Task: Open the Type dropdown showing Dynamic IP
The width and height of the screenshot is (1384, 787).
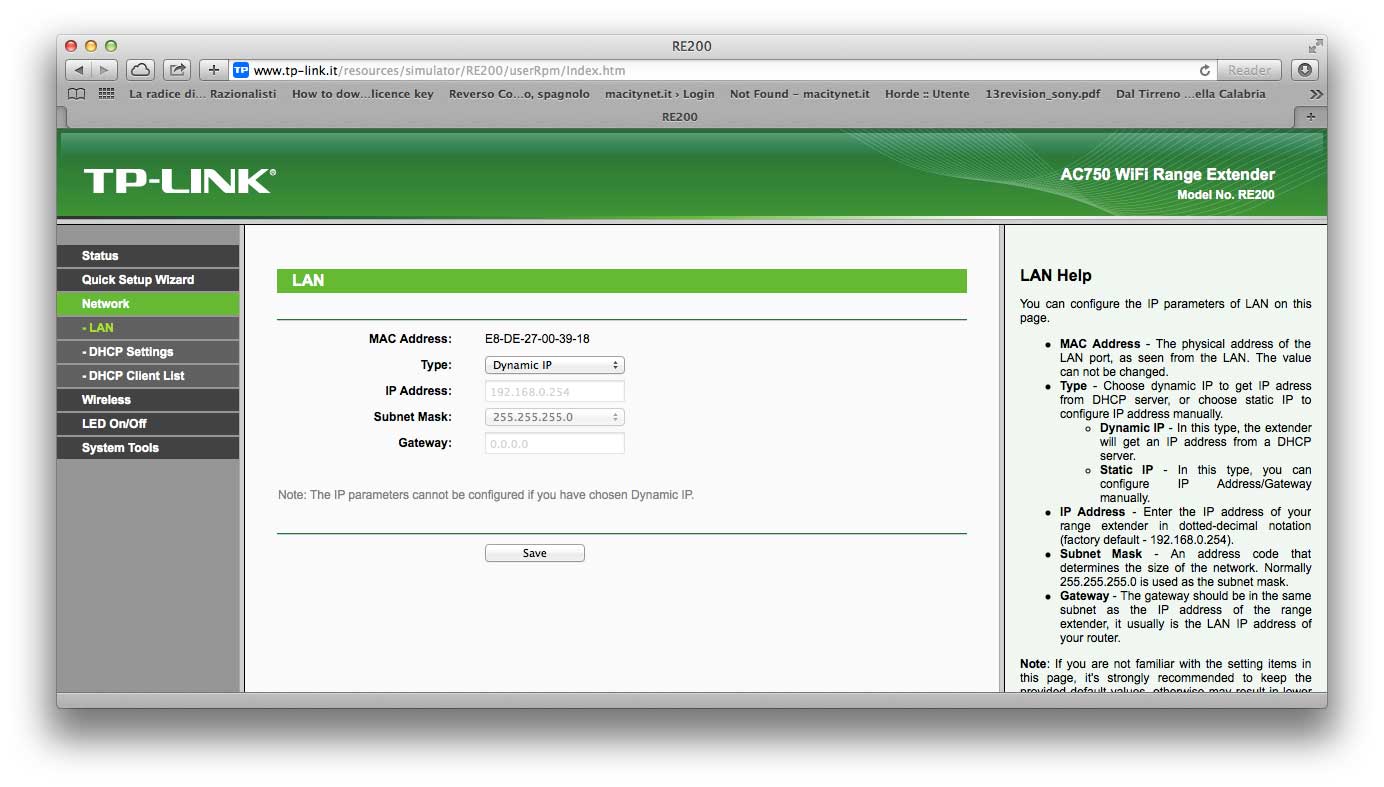Action: 555,365
